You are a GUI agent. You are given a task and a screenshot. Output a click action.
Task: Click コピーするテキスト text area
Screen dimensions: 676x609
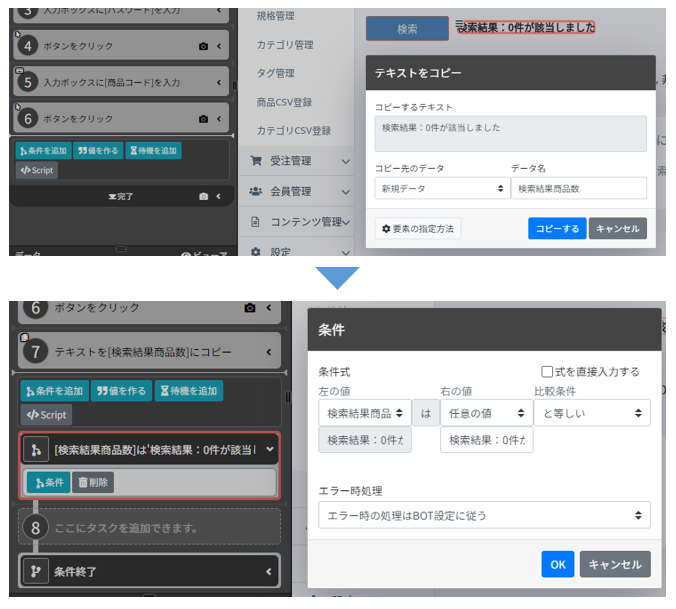click(510, 134)
